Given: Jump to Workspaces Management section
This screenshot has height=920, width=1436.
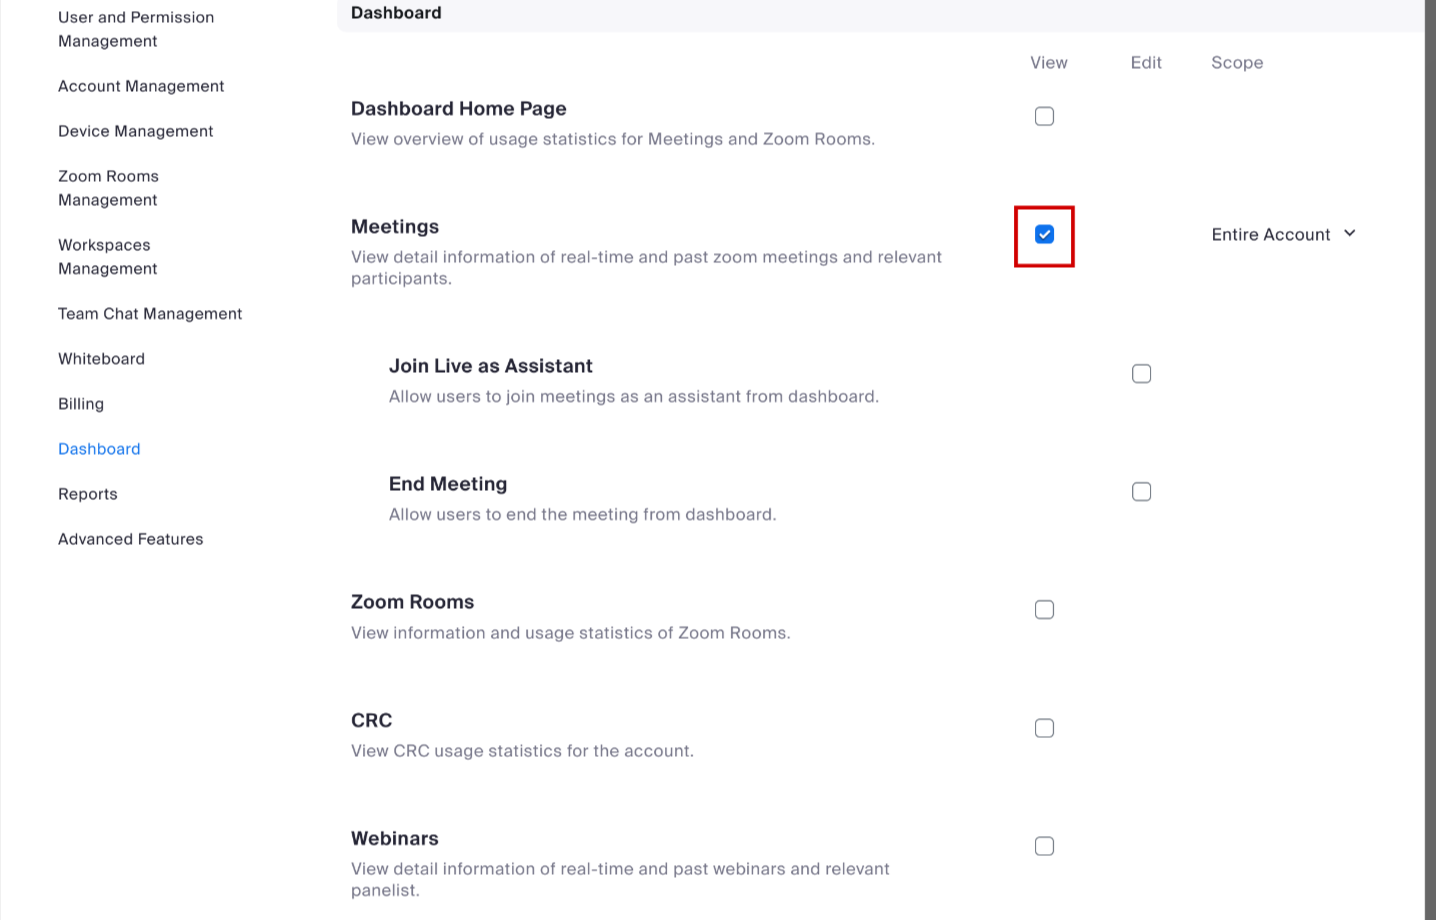Looking at the screenshot, I should point(108,257).
